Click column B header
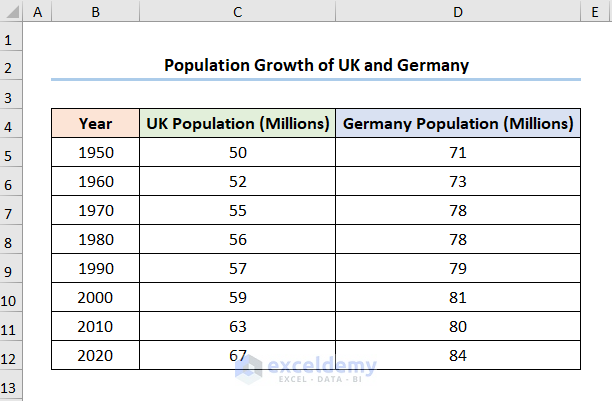 pyautogui.click(x=95, y=12)
